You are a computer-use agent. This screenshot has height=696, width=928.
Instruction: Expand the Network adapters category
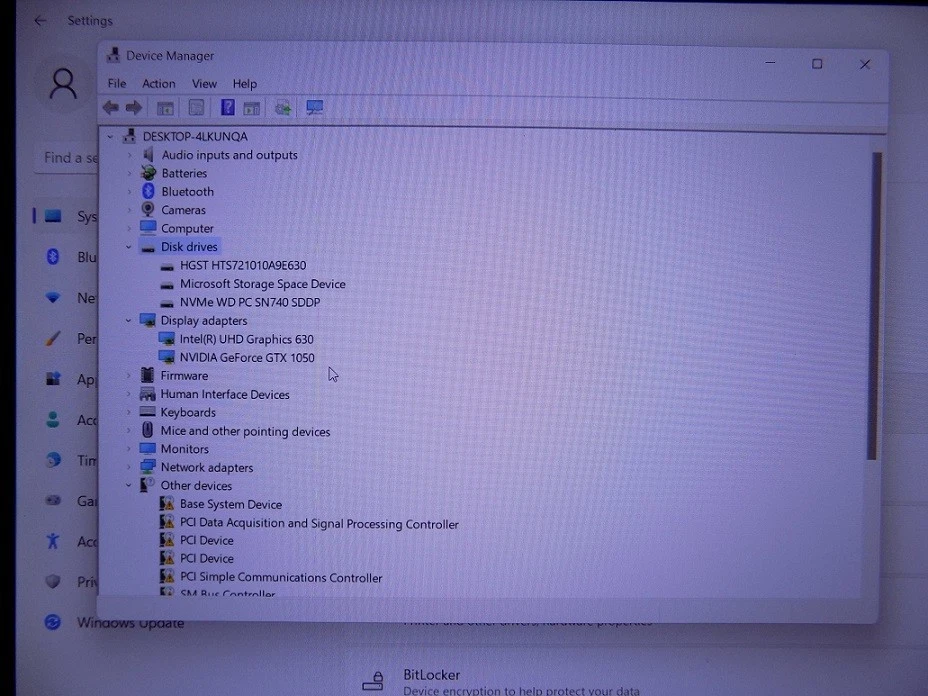pos(129,467)
